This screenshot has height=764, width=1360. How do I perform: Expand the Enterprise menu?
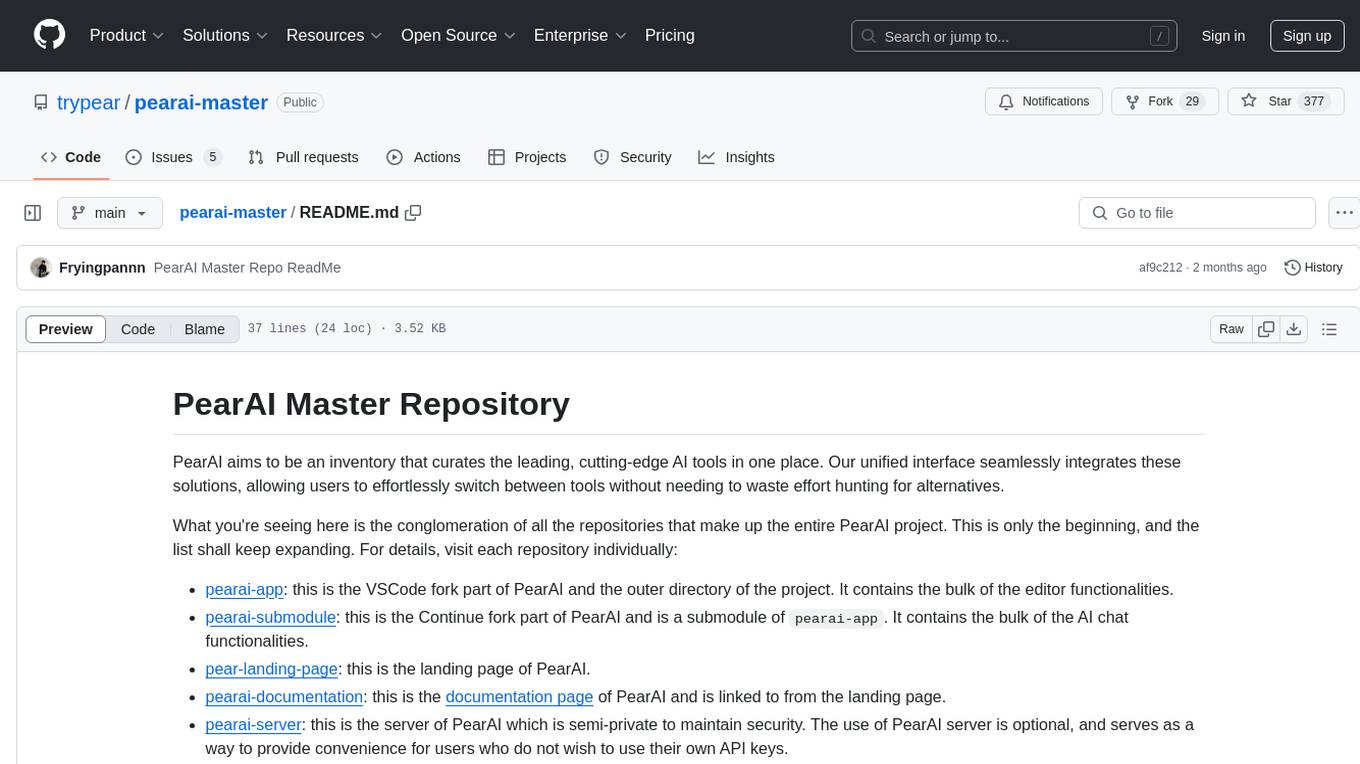tap(580, 35)
